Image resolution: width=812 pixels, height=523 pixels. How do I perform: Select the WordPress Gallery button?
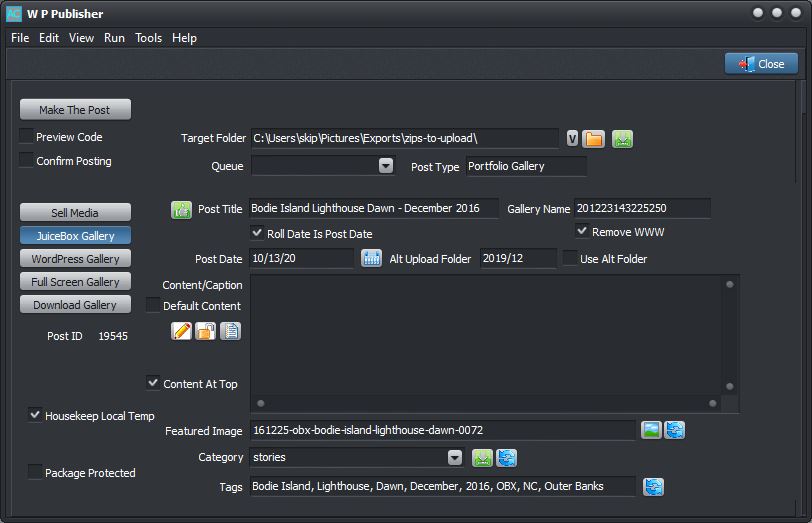(x=75, y=259)
